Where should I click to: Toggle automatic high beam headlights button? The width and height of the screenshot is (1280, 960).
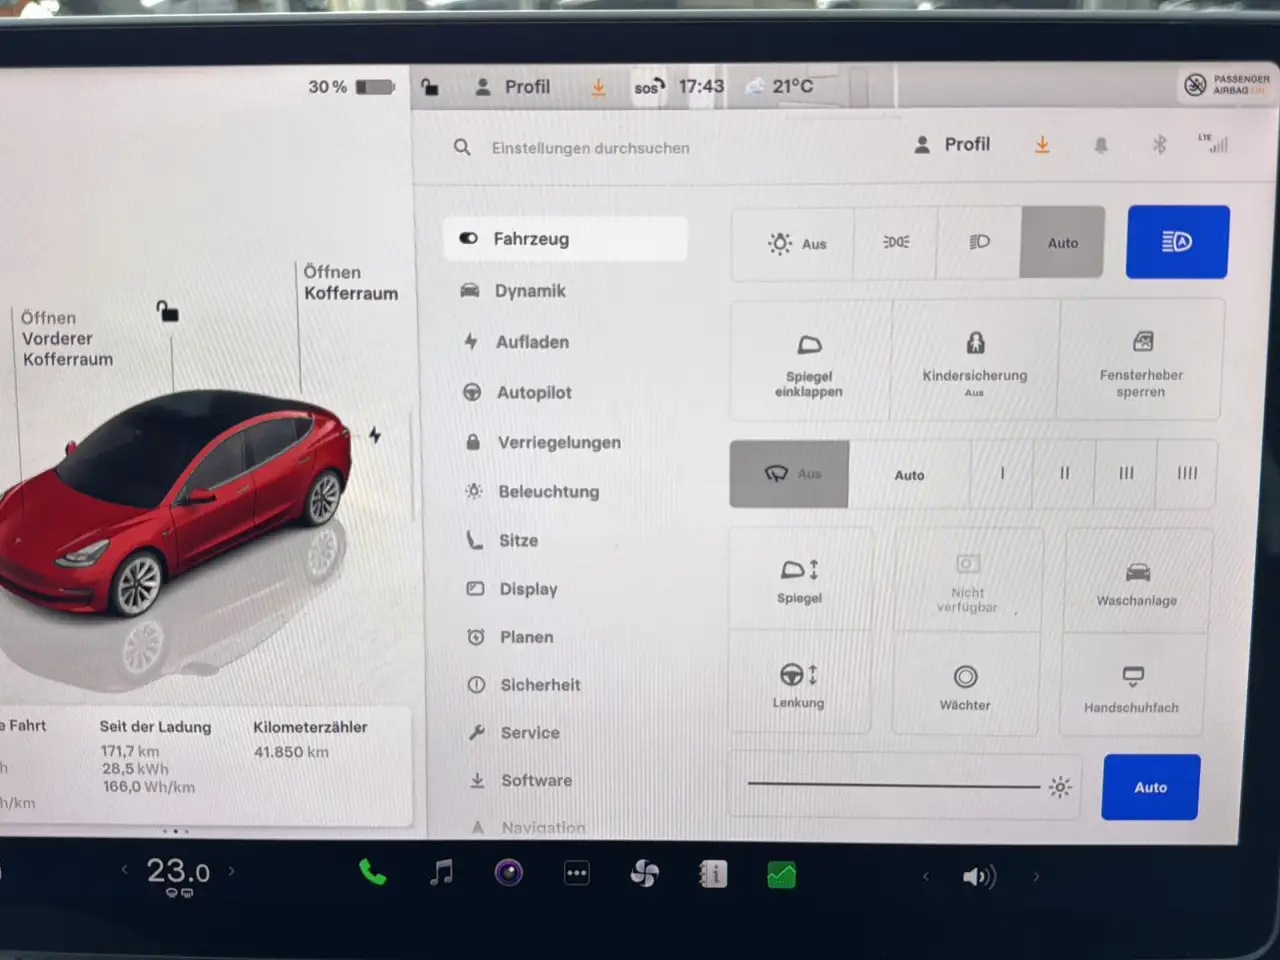[x=1177, y=242]
